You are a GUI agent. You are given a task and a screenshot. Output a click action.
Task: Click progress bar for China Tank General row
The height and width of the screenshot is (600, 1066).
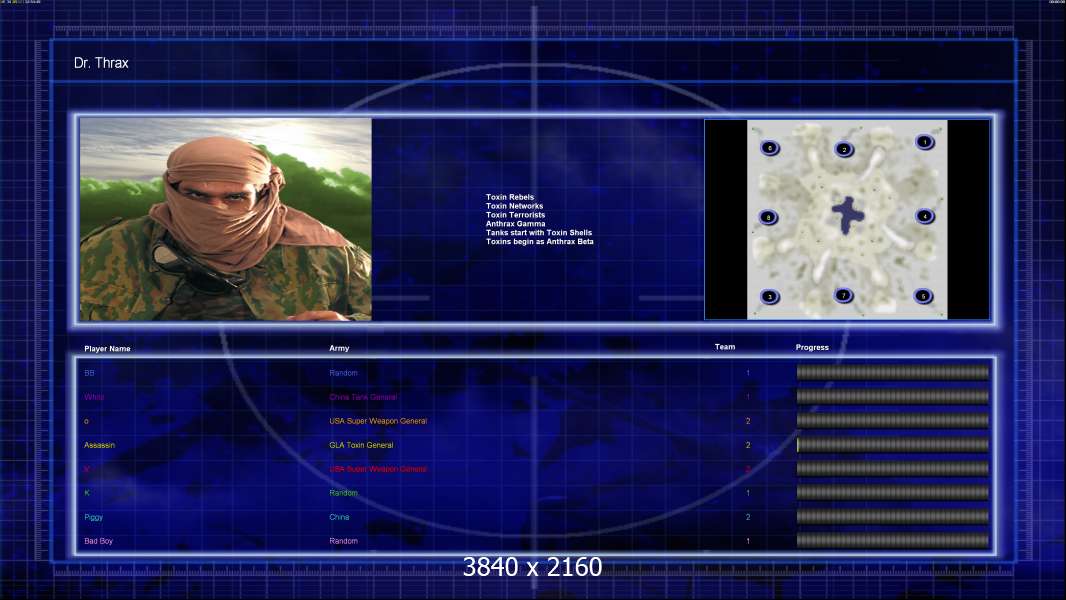(x=893, y=397)
